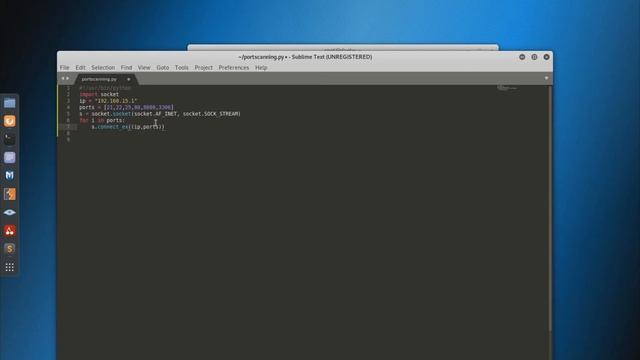This screenshot has height=360, width=640.
Task: Open the orange Burp Suite dock icon
Action: pos(9,194)
